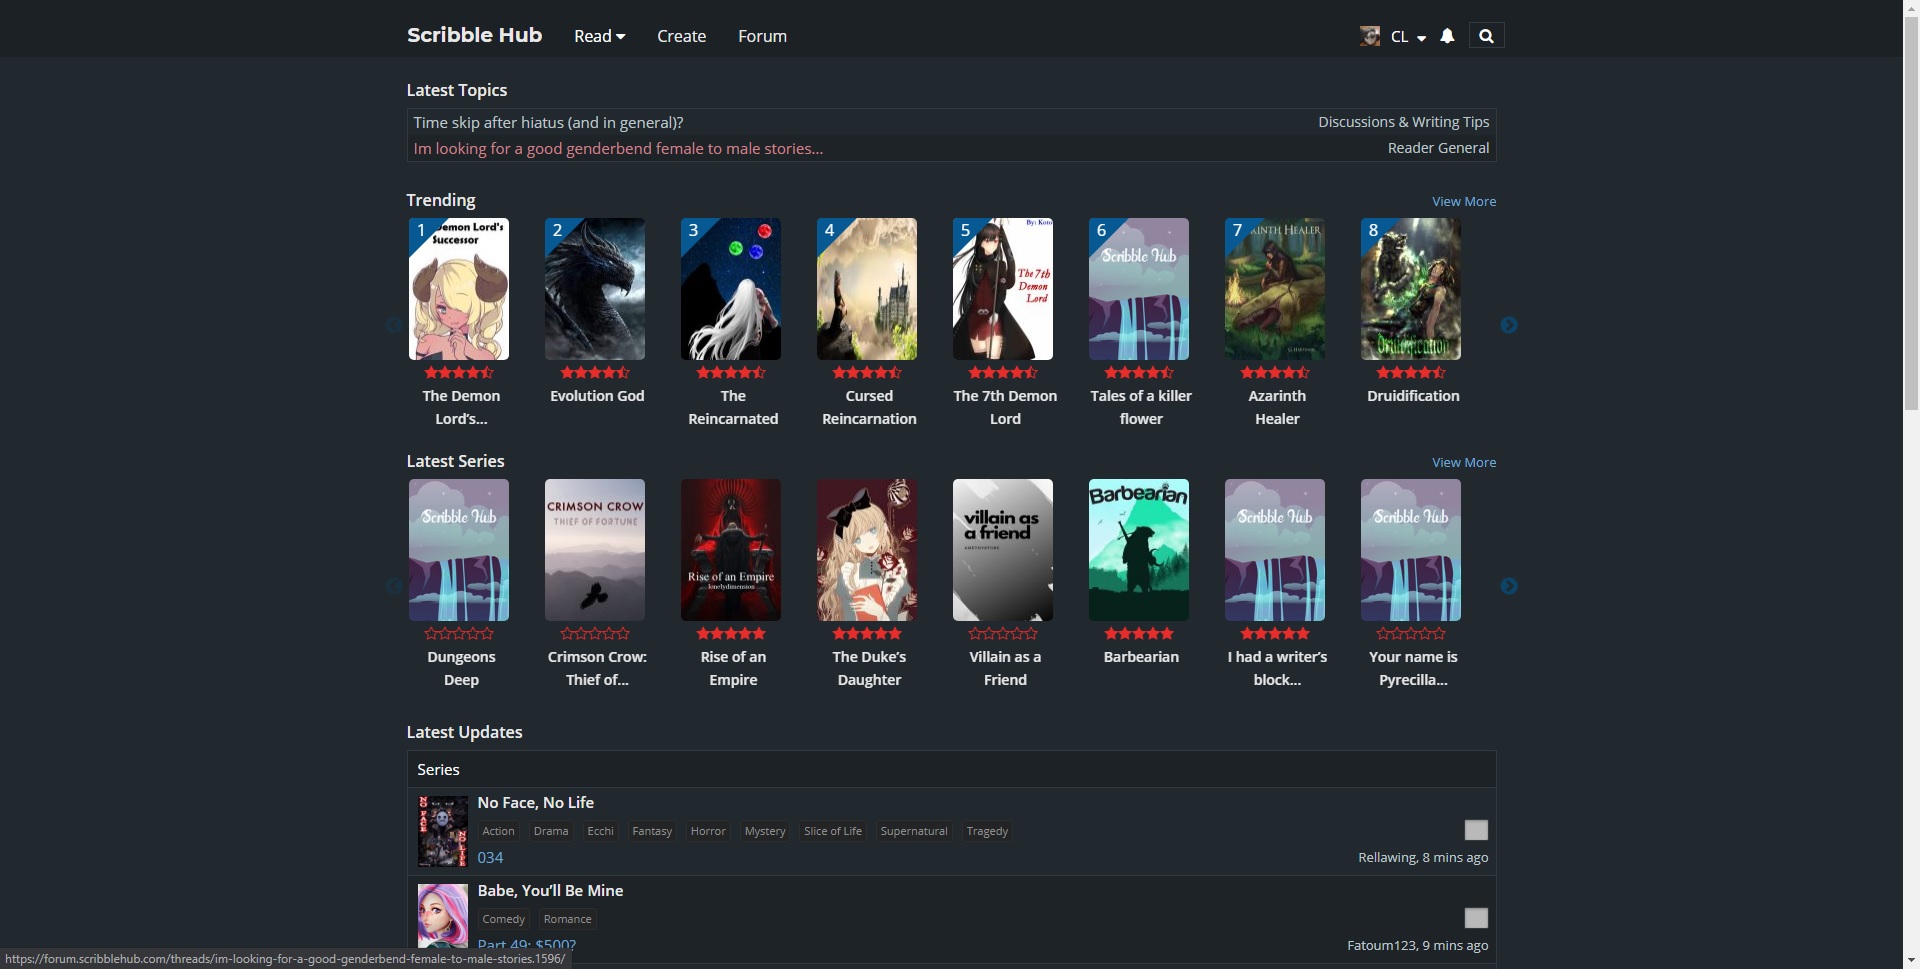1920x969 pixels.
Task: Click the star rating under Evolution God
Action: coord(595,372)
